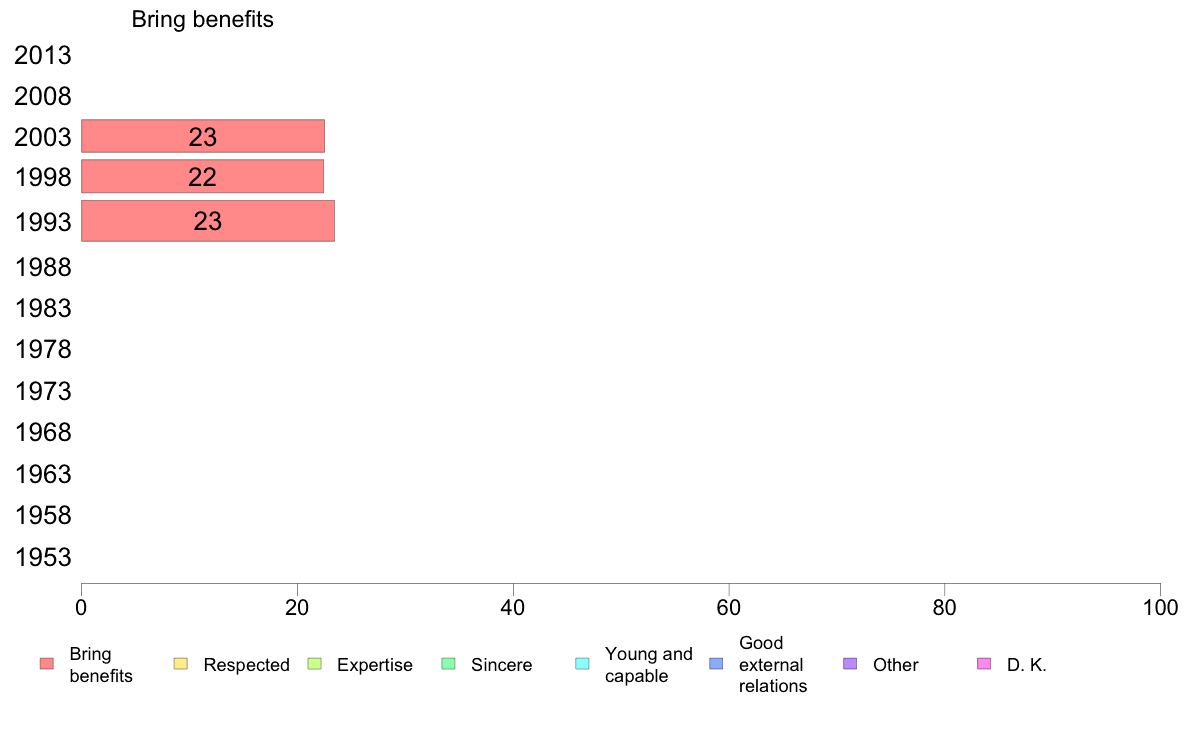The height and width of the screenshot is (736, 1188).
Task: Click the pink D. K. legend swatch
Action: (x=984, y=664)
